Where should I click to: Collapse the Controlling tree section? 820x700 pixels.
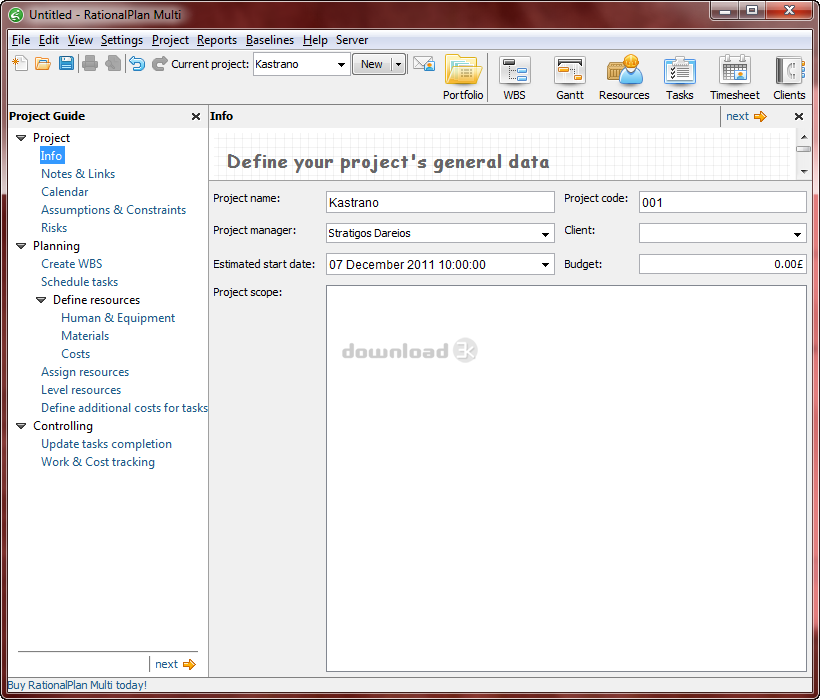(x=21, y=426)
